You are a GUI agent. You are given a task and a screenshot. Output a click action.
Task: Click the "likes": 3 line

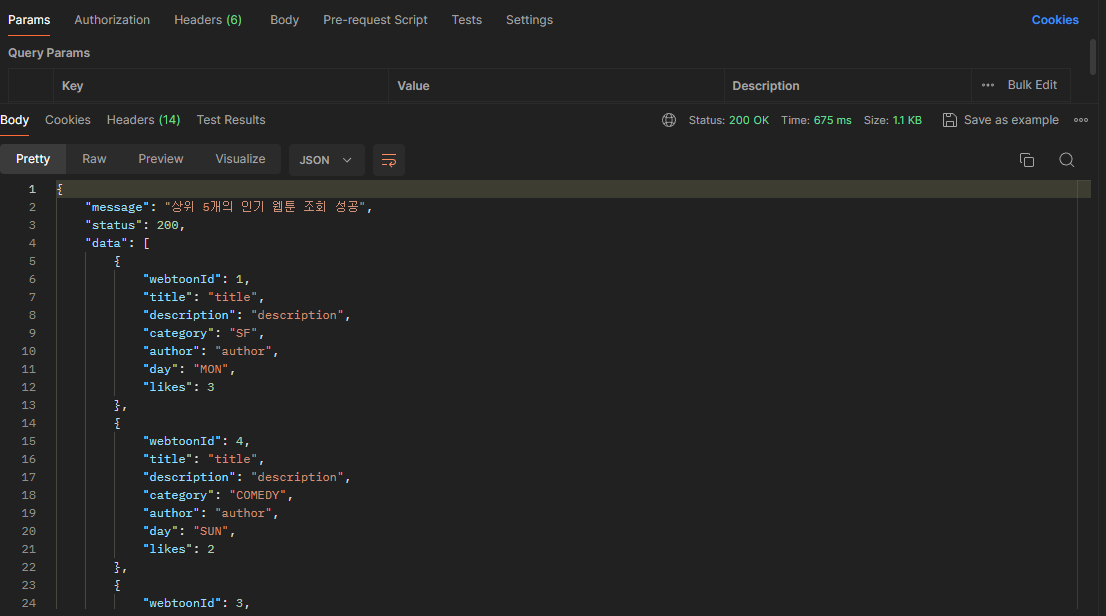coord(178,387)
